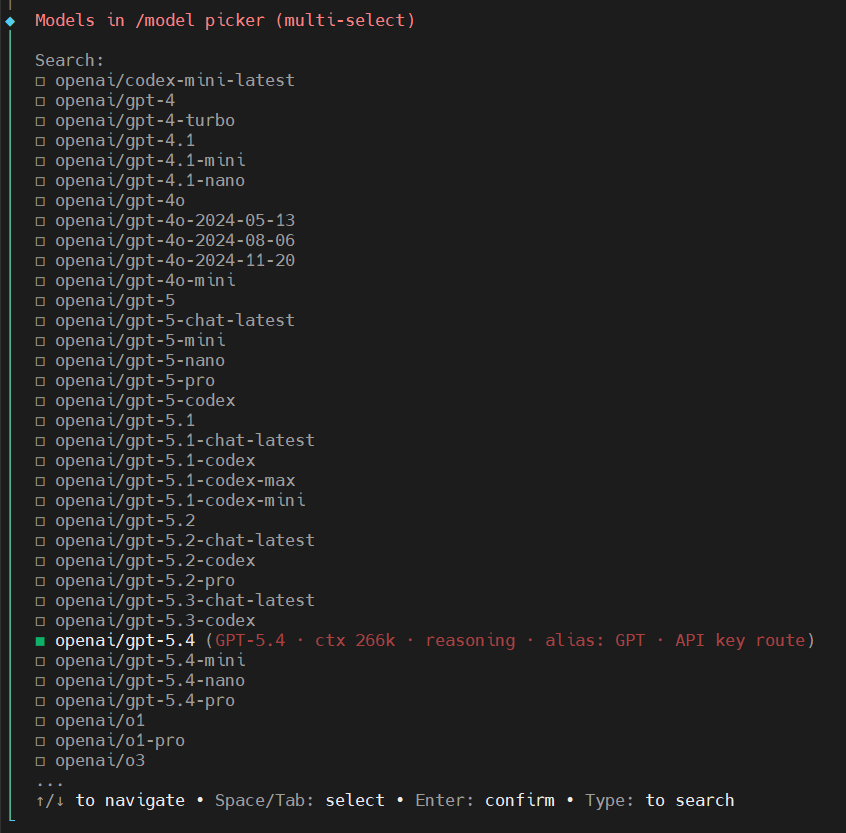Choose openai/gpt-4.1-nano from the list
The height and width of the screenshot is (833, 846).
[150, 181]
